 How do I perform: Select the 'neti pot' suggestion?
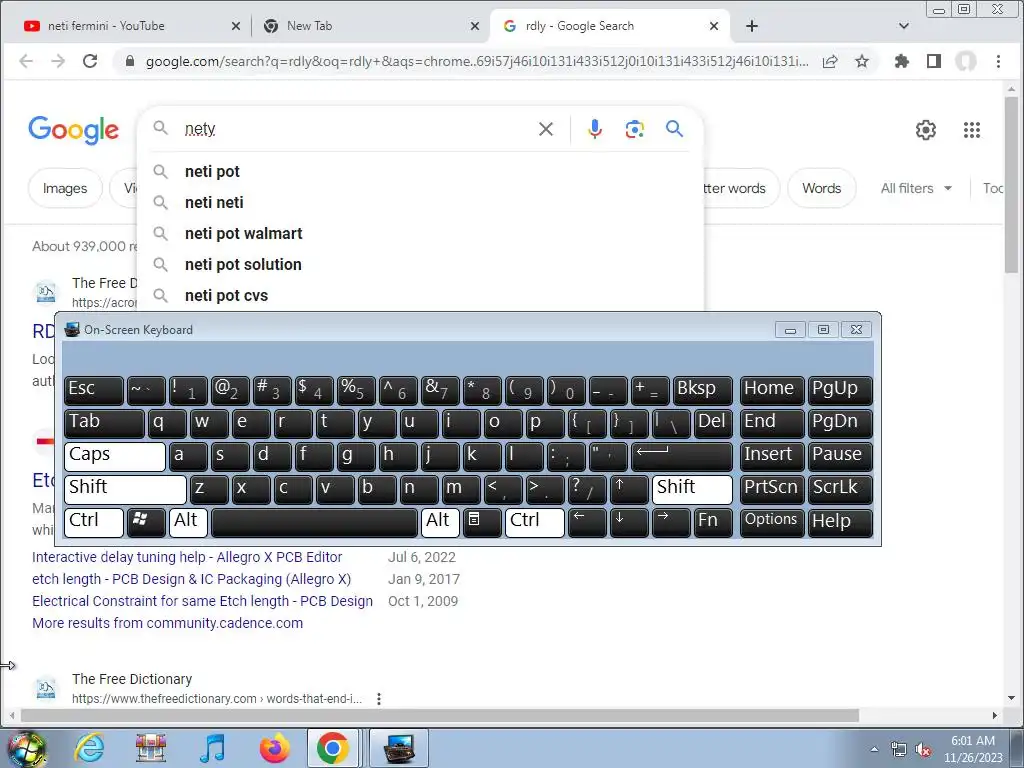(x=420, y=172)
